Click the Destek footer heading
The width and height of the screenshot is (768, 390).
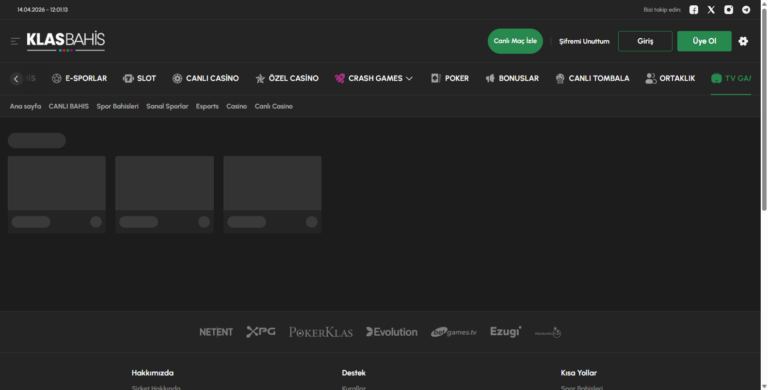(354, 373)
